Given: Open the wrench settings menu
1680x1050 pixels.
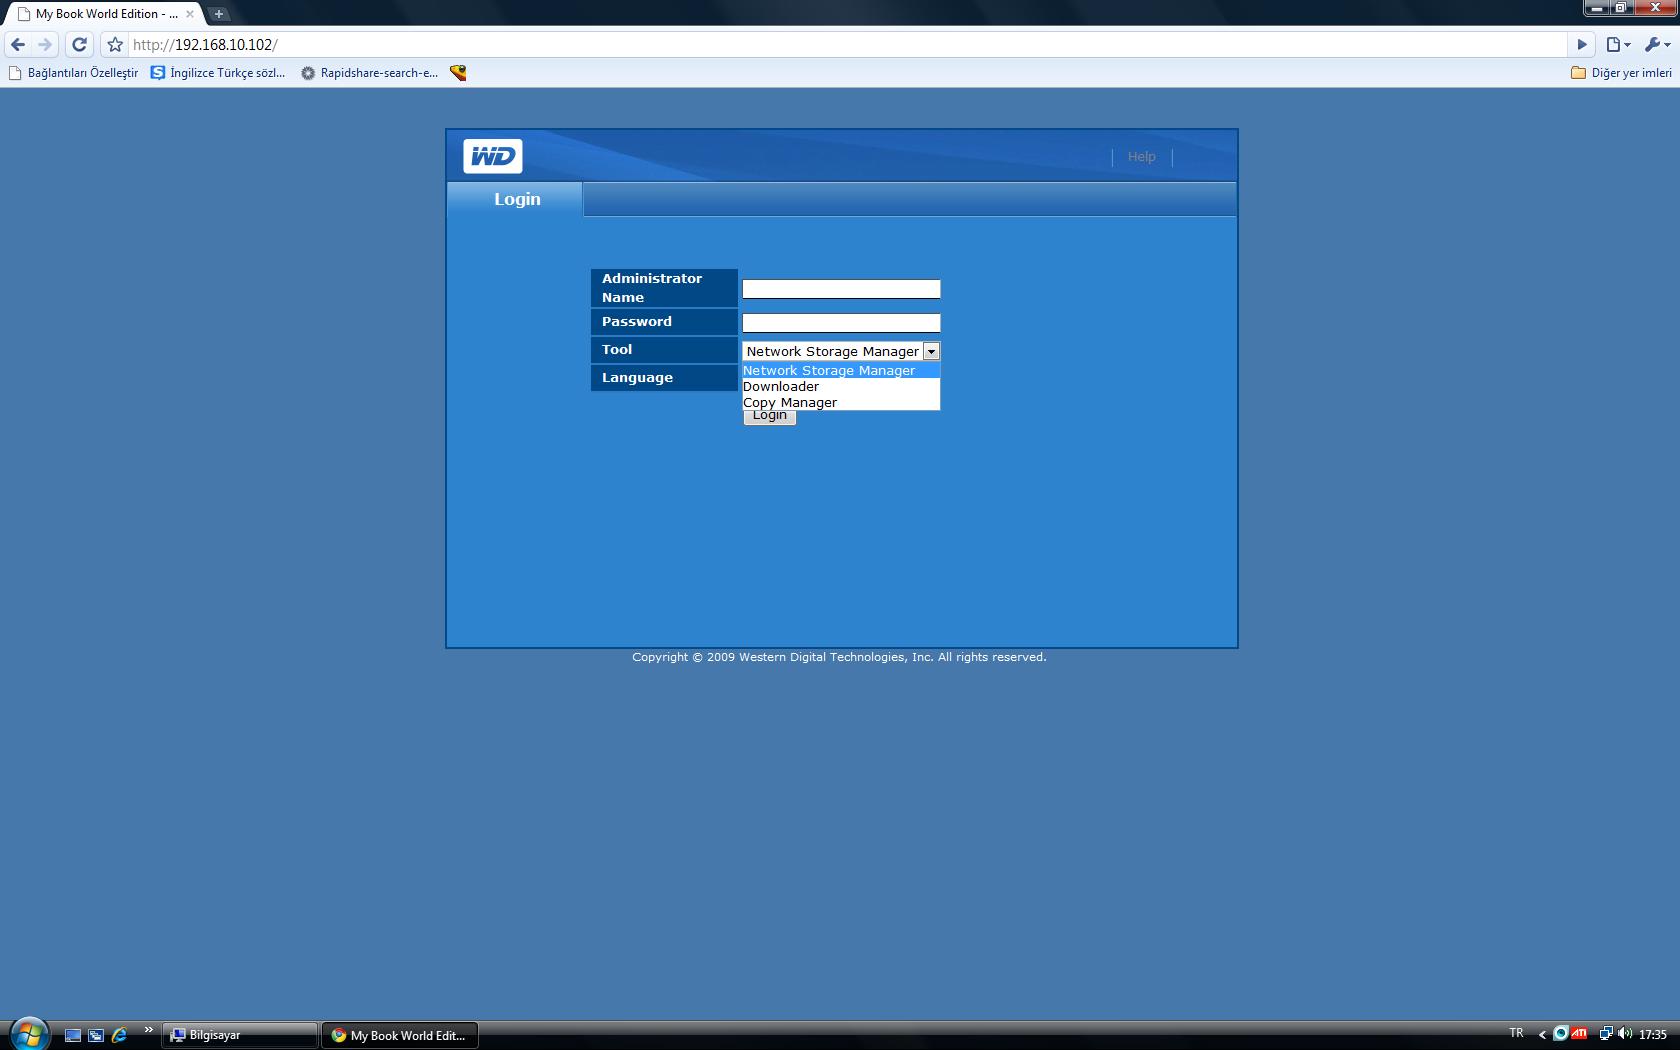Looking at the screenshot, I should click(1657, 44).
